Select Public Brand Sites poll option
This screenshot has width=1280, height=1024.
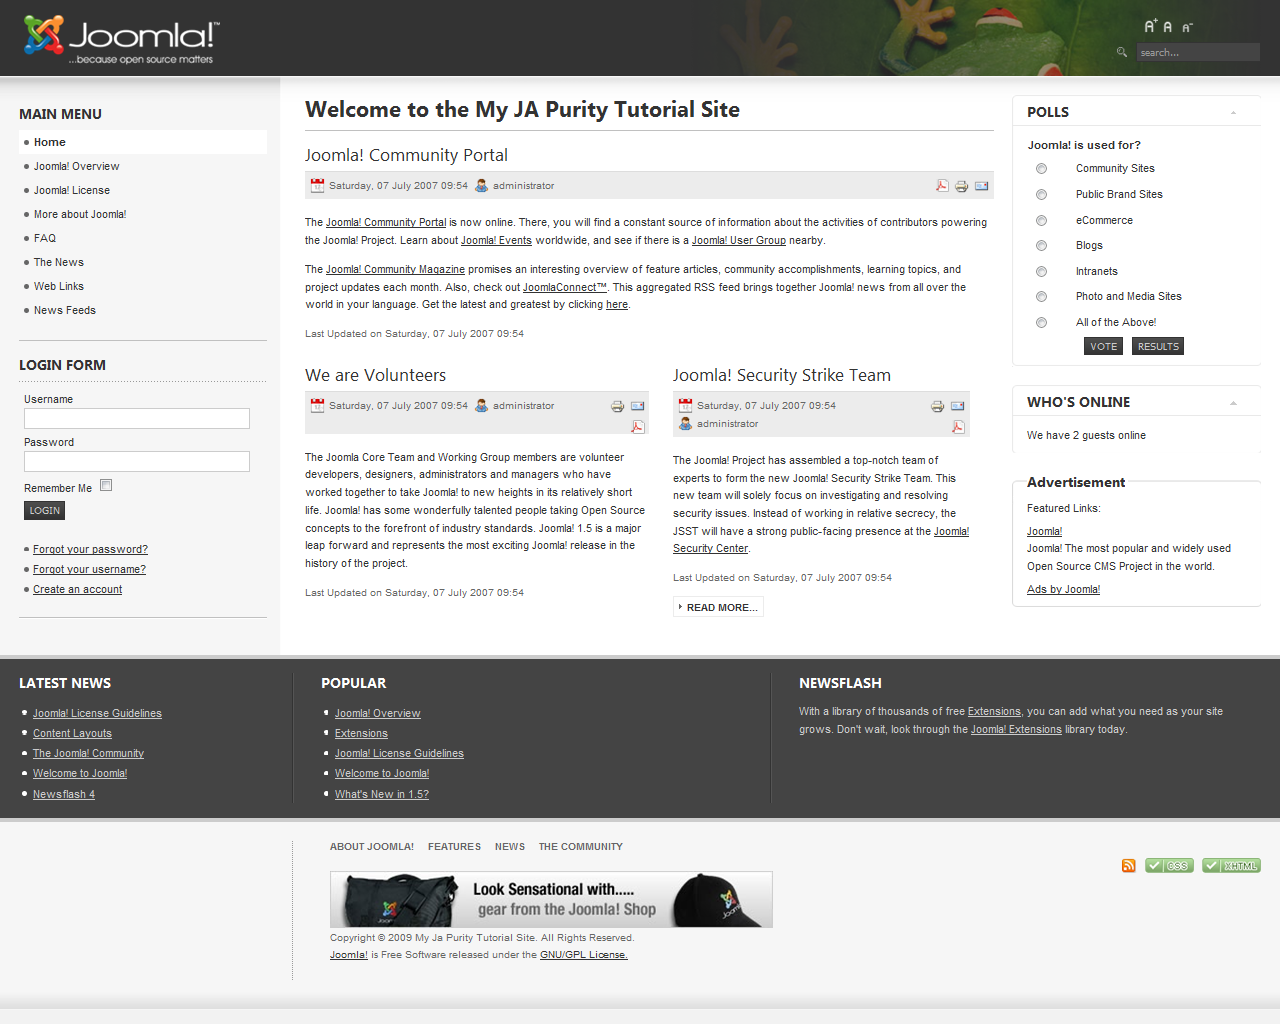pos(1042,195)
